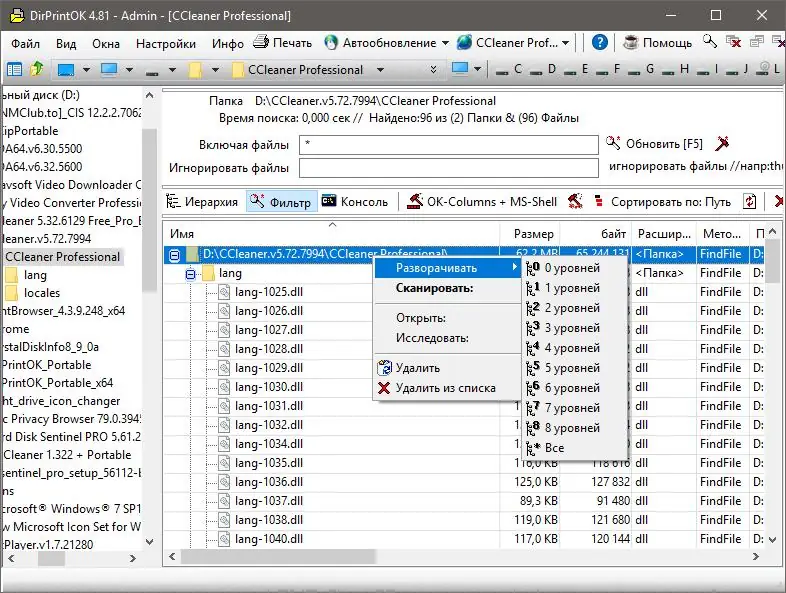Select 3 уровней expand level
The width and height of the screenshot is (786, 593).
[575, 328]
